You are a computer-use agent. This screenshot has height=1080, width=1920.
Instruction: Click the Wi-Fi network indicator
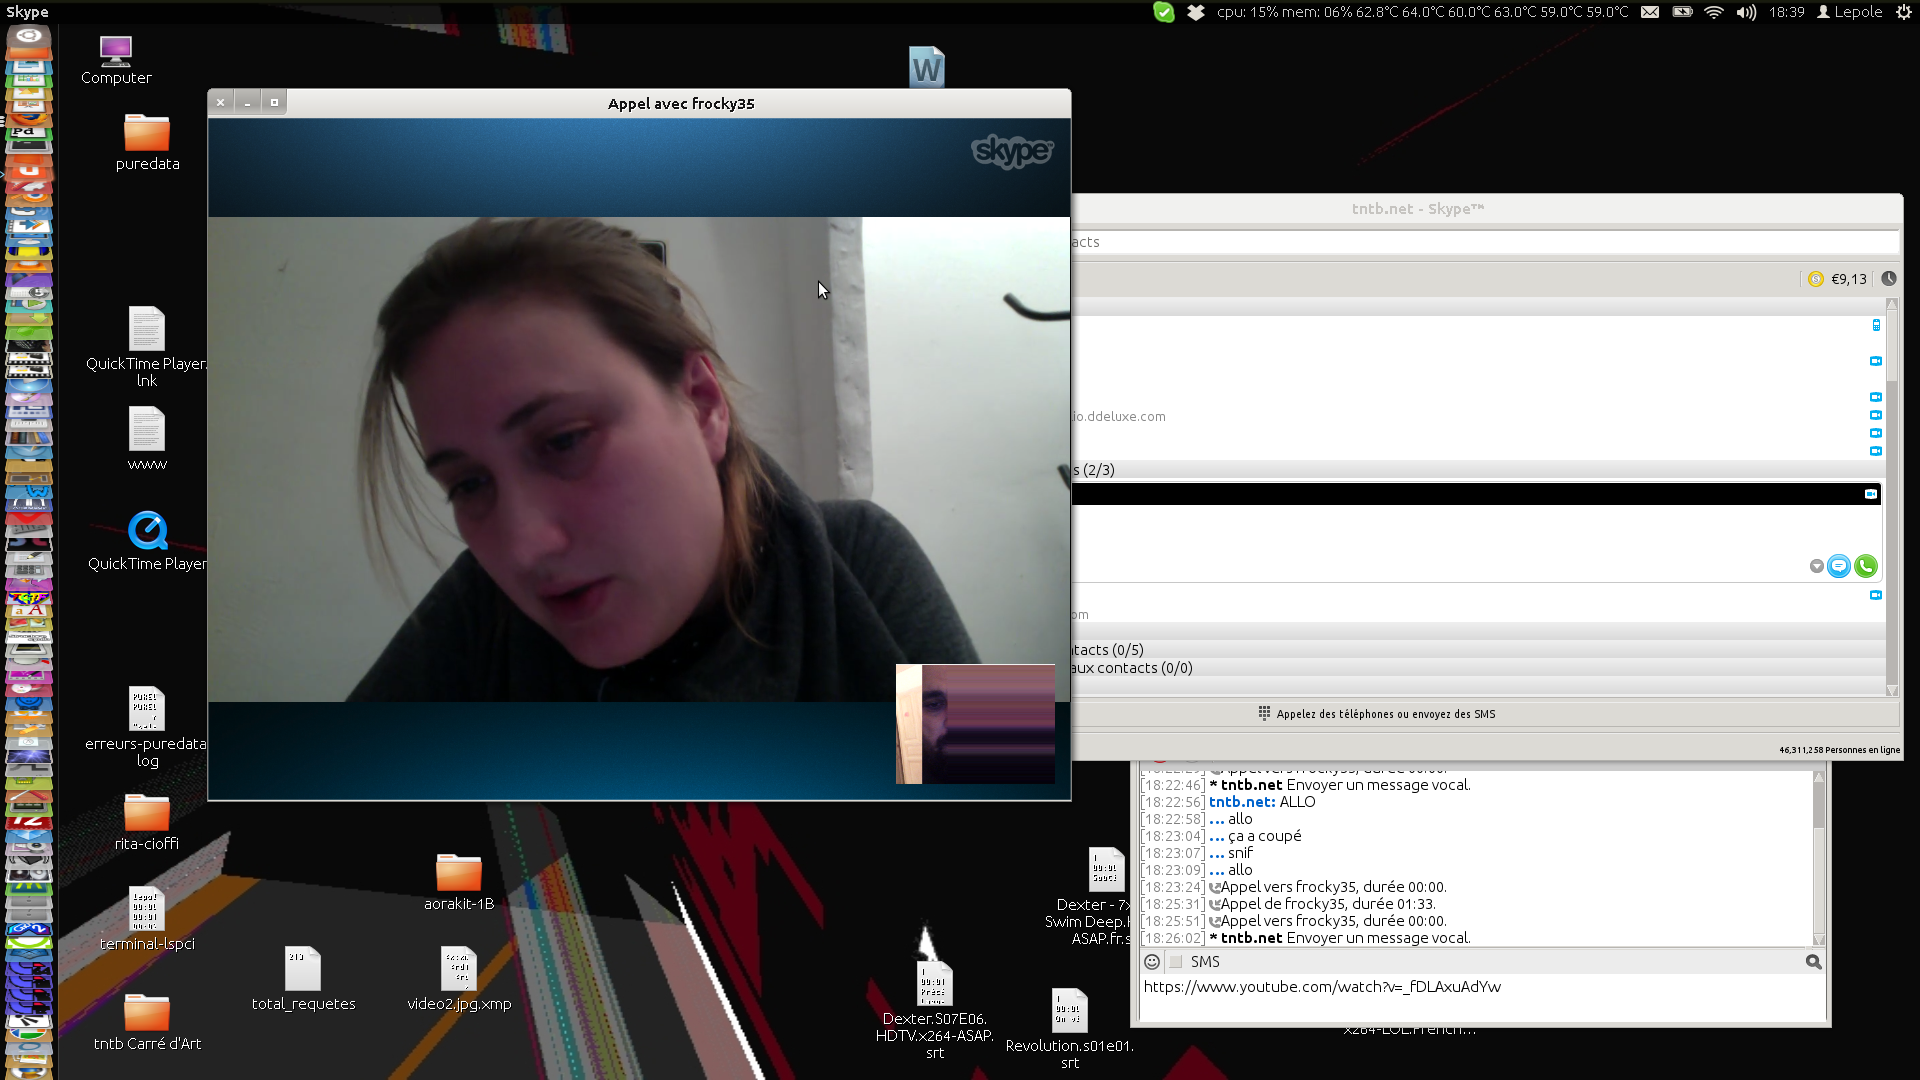click(x=1714, y=12)
